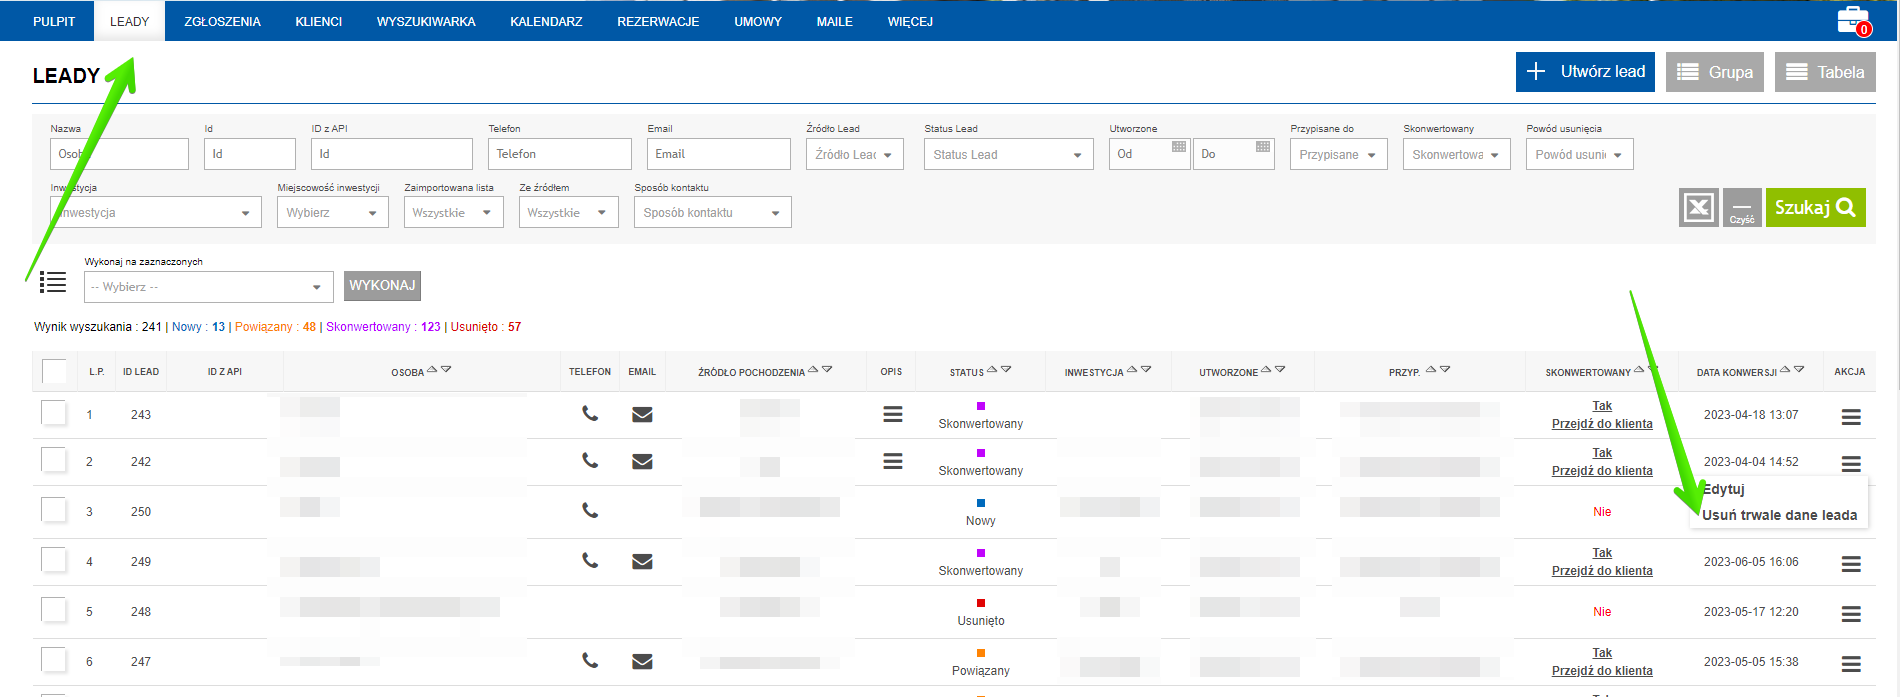Screen dimensions: 1900x697
Task: Open description icon for lead 243
Action: [893, 414]
